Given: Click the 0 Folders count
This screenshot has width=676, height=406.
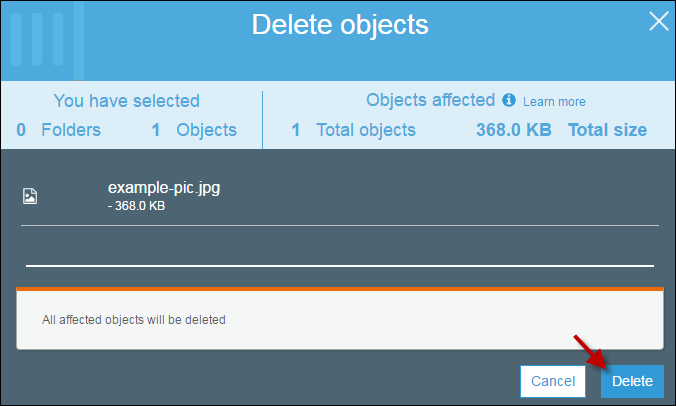Looking at the screenshot, I should [x=58, y=130].
